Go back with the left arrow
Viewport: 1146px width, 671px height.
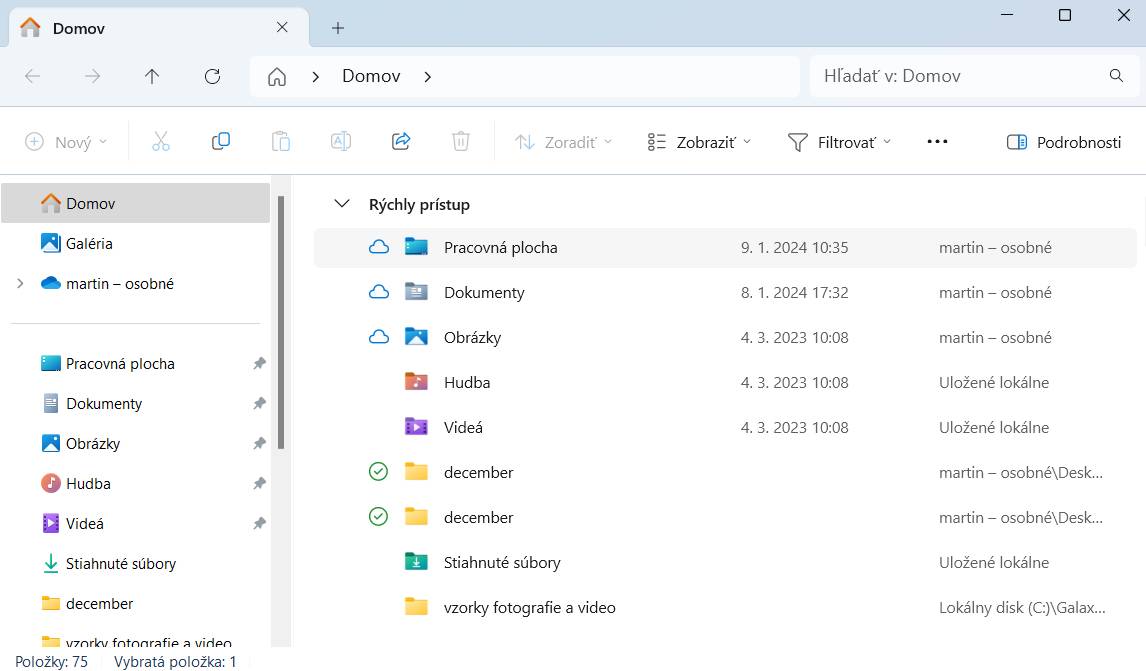pos(32,76)
